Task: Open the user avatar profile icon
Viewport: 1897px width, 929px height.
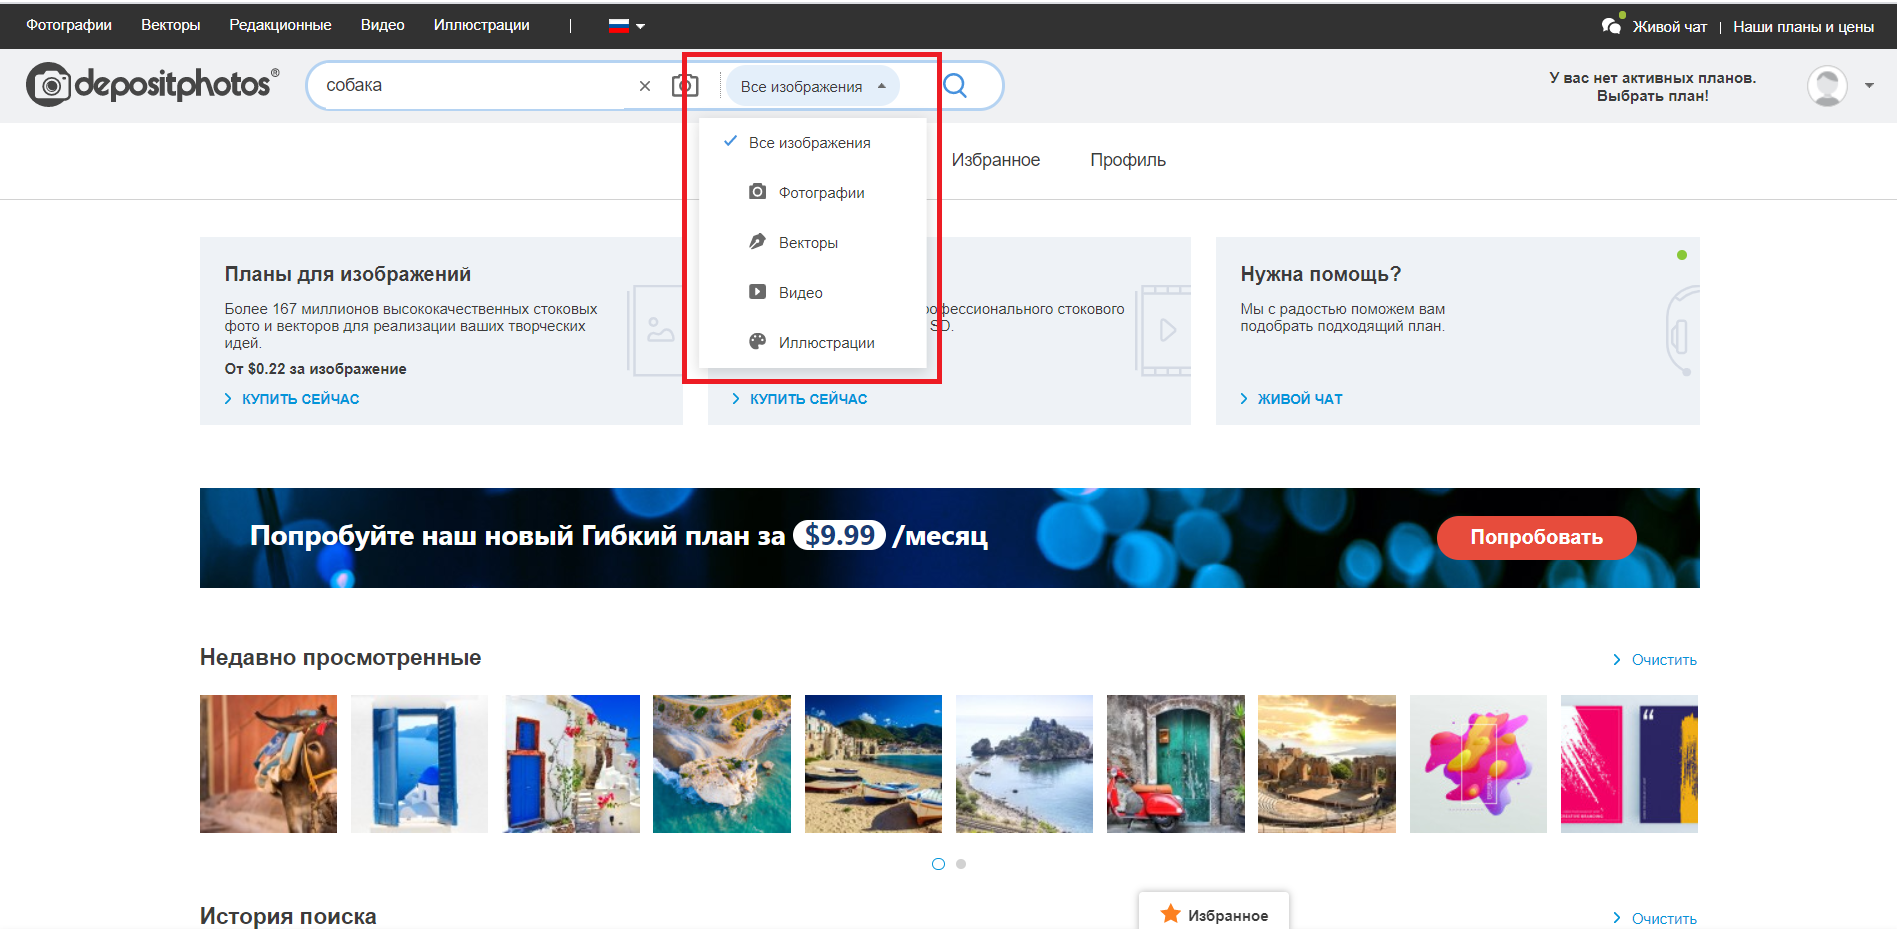Action: [1827, 86]
